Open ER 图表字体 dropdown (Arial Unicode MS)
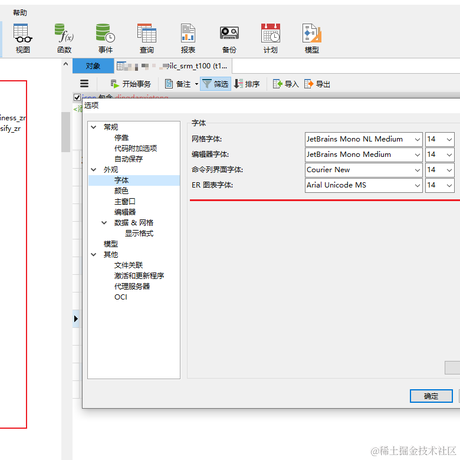Image resolution: width=460 pixels, height=460 pixels. pyautogui.click(x=364, y=185)
